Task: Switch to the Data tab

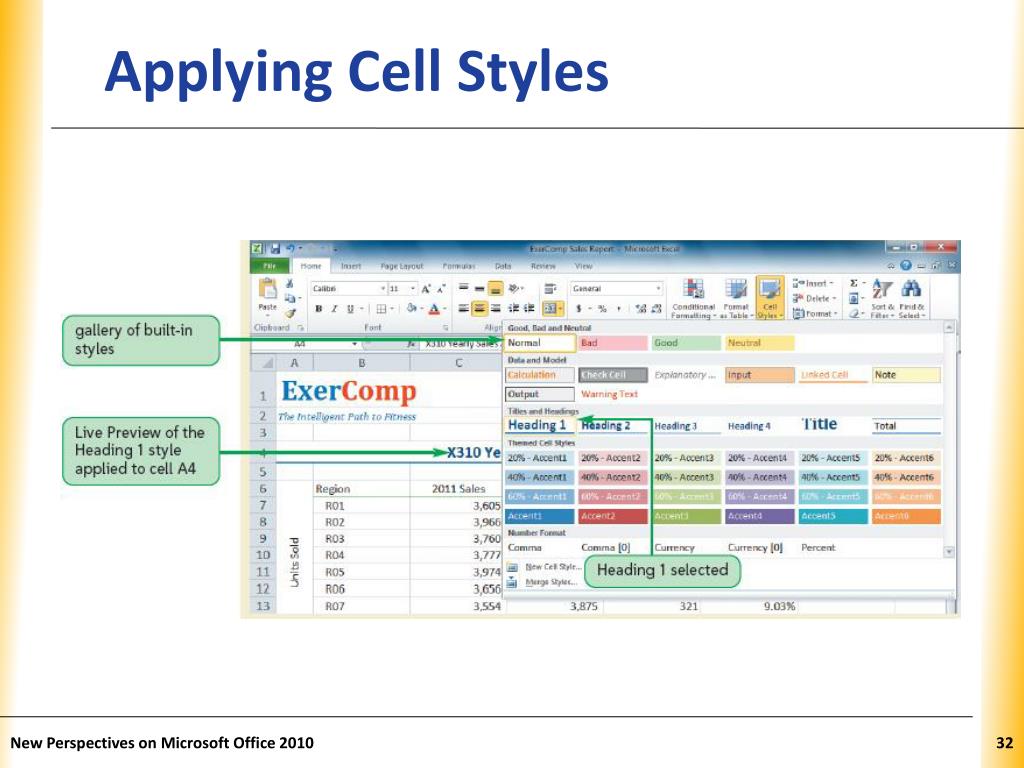Action: click(503, 266)
